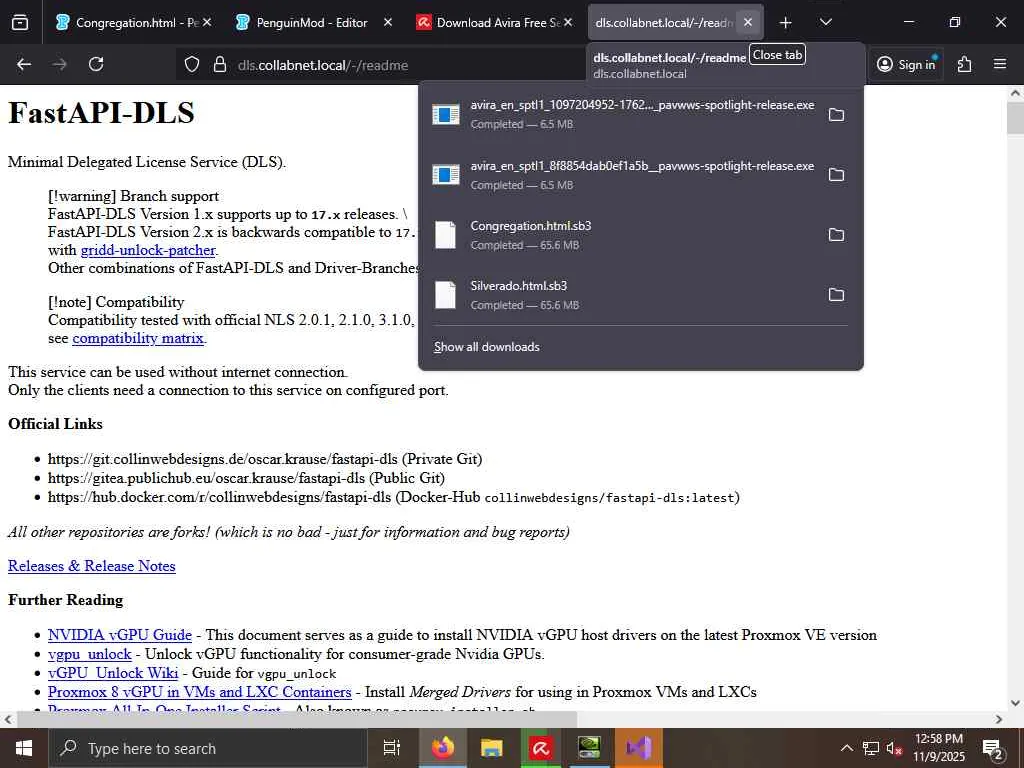Open Firefox View button in tab bar

(20, 23)
